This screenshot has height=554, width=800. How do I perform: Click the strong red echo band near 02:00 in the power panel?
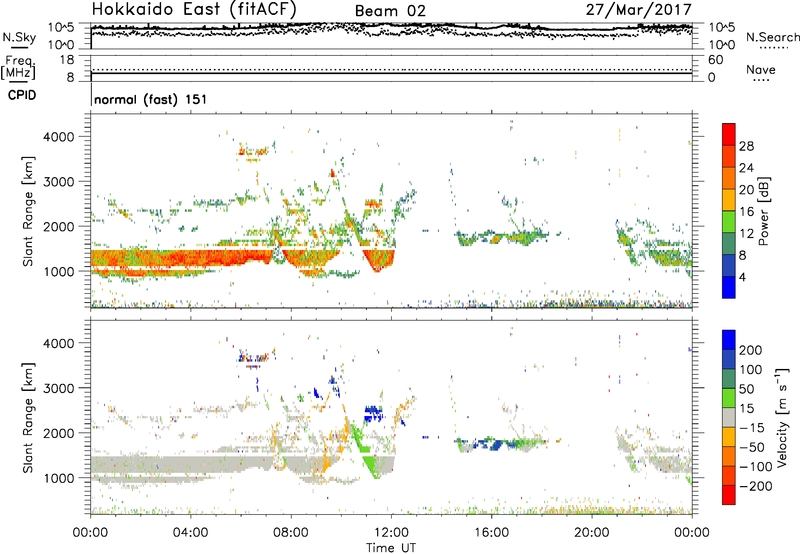point(141,258)
